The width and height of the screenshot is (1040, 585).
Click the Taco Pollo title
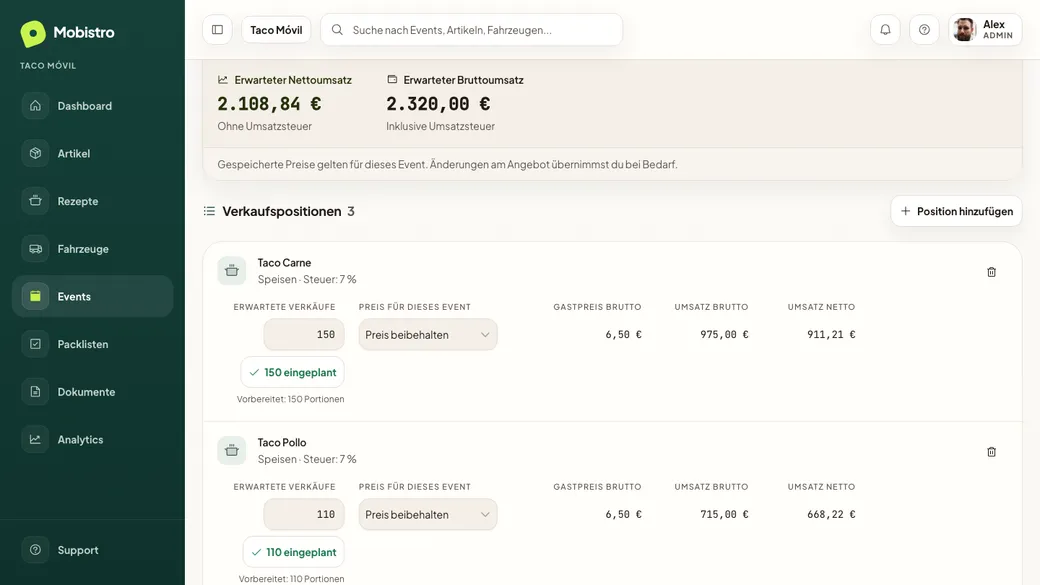[282, 442]
